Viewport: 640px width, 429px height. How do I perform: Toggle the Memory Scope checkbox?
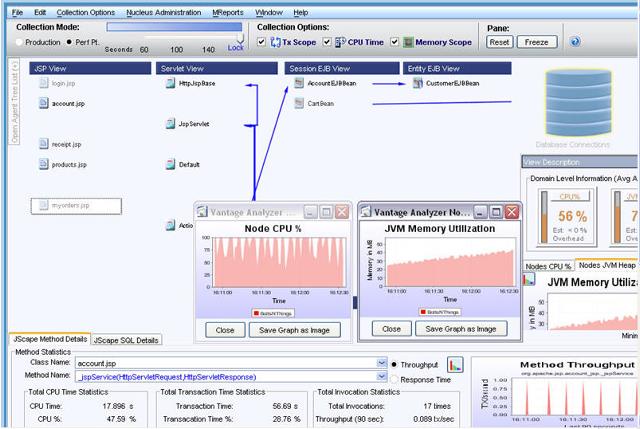(x=394, y=42)
